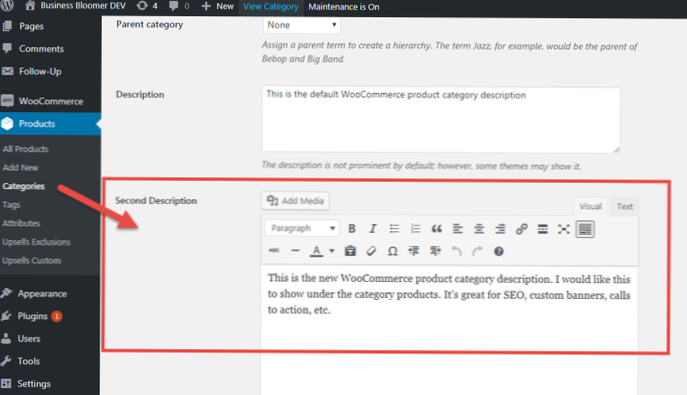Click inside the Description textarea
Image resolution: width=687 pixels, height=395 pixels.
pyautogui.click(x=441, y=120)
